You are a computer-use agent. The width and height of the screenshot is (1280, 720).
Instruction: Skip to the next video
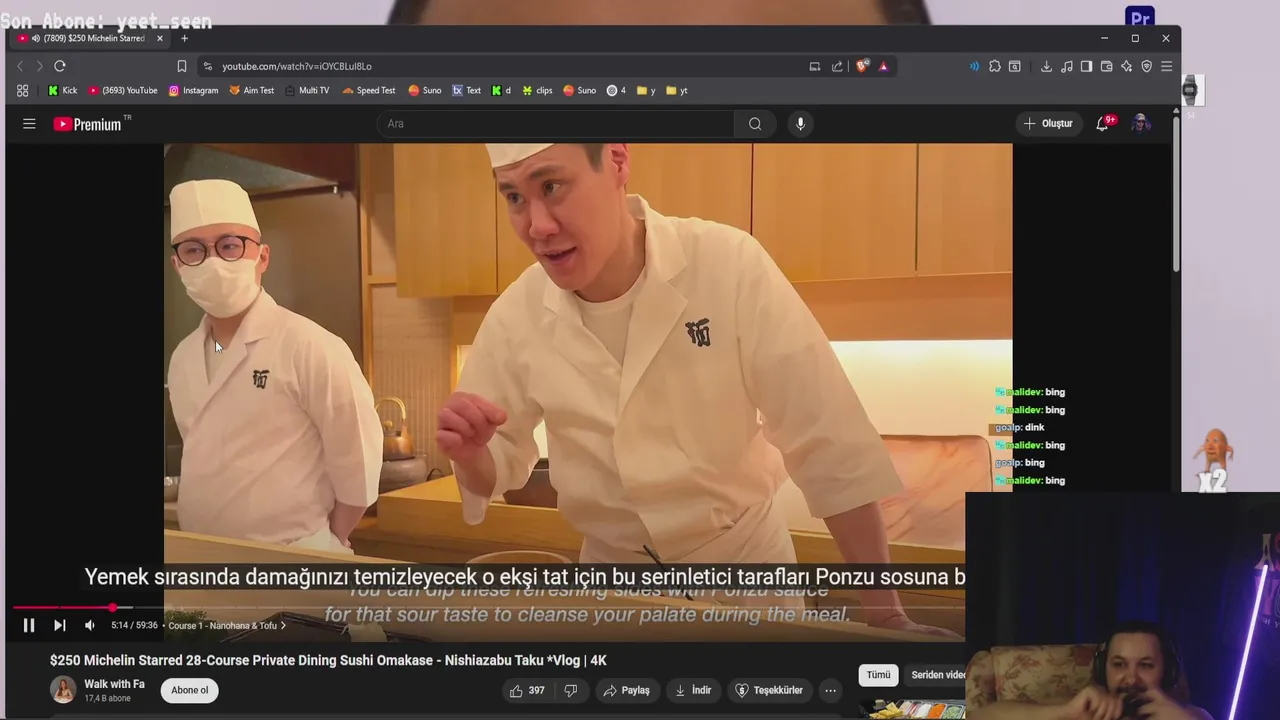click(59, 625)
